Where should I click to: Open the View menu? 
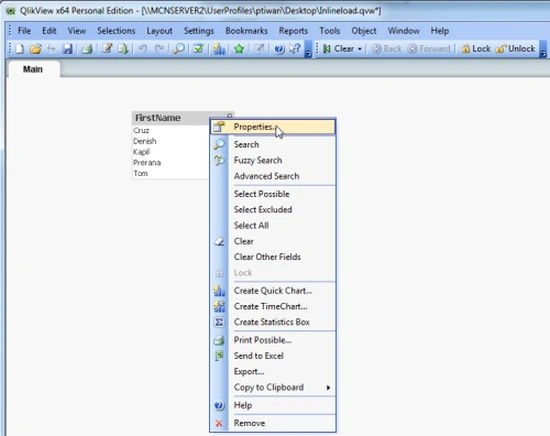click(x=77, y=31)
